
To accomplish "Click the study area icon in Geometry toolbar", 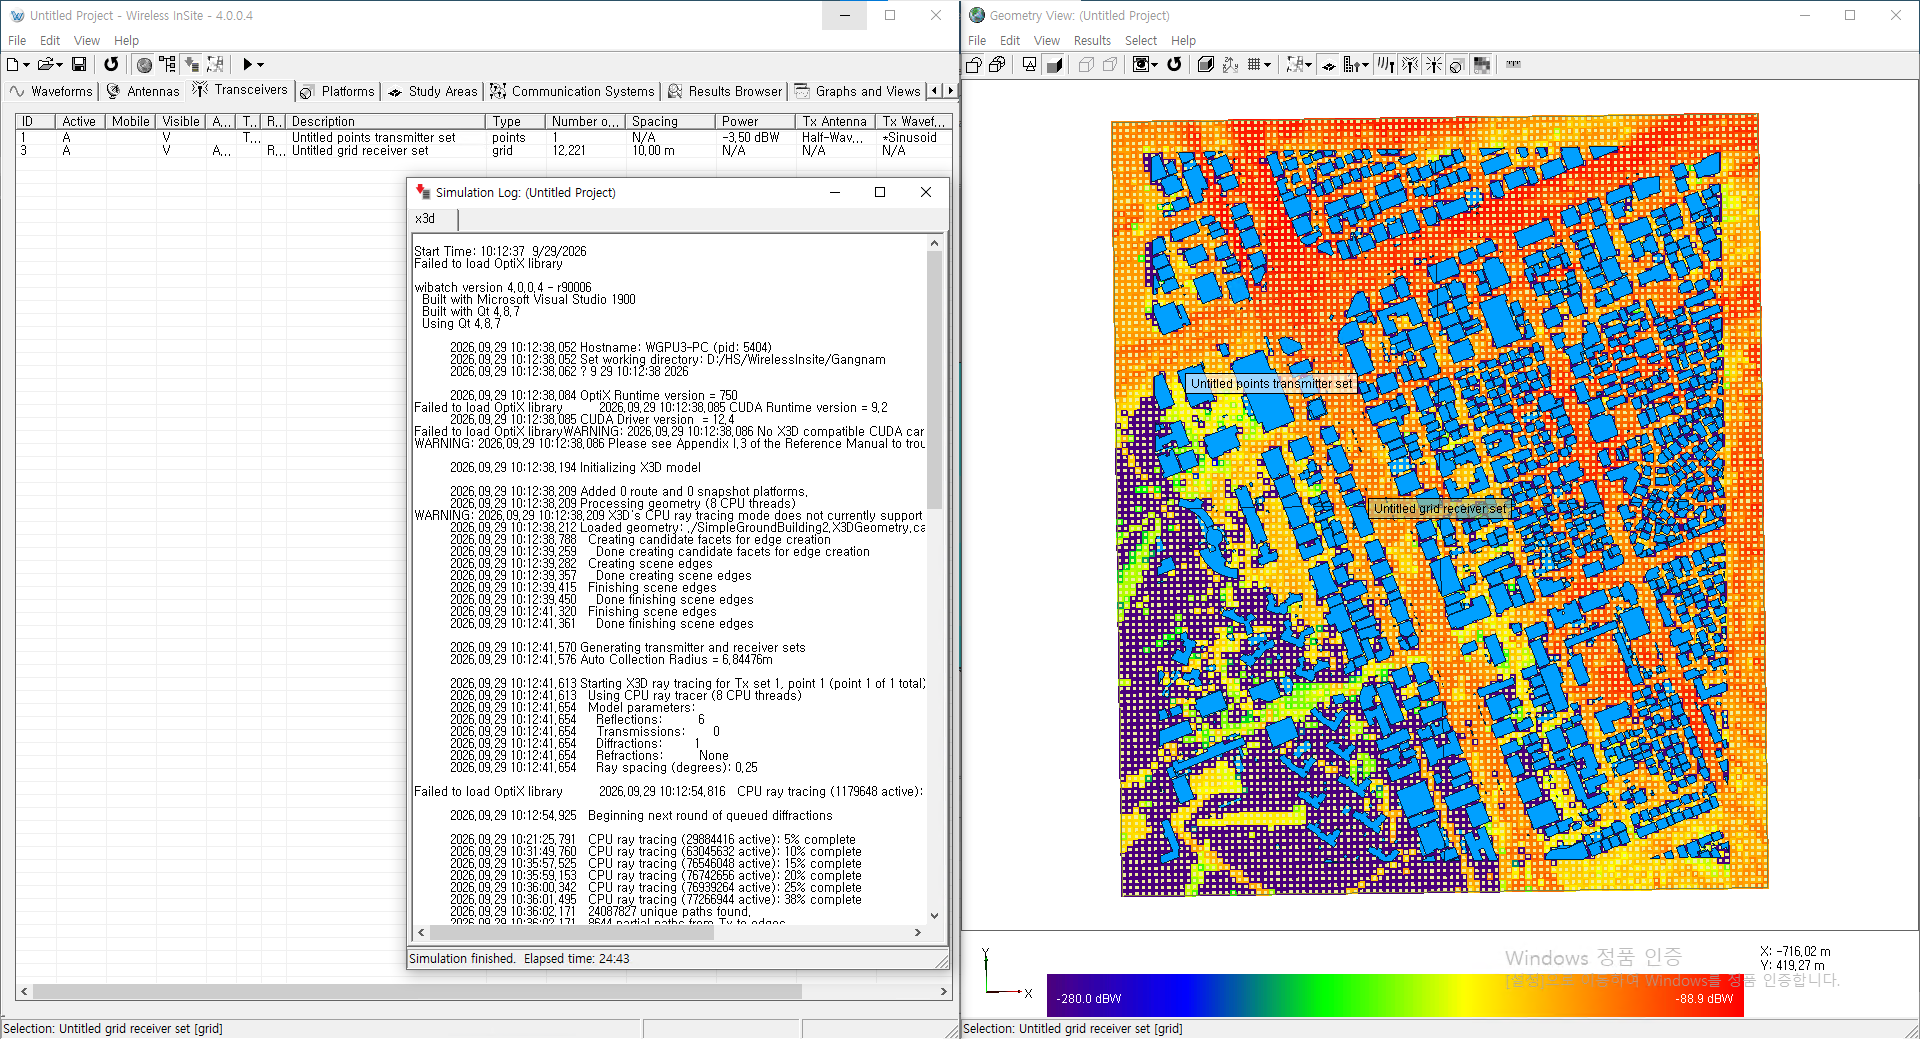I will click(x=1329, y=65).
